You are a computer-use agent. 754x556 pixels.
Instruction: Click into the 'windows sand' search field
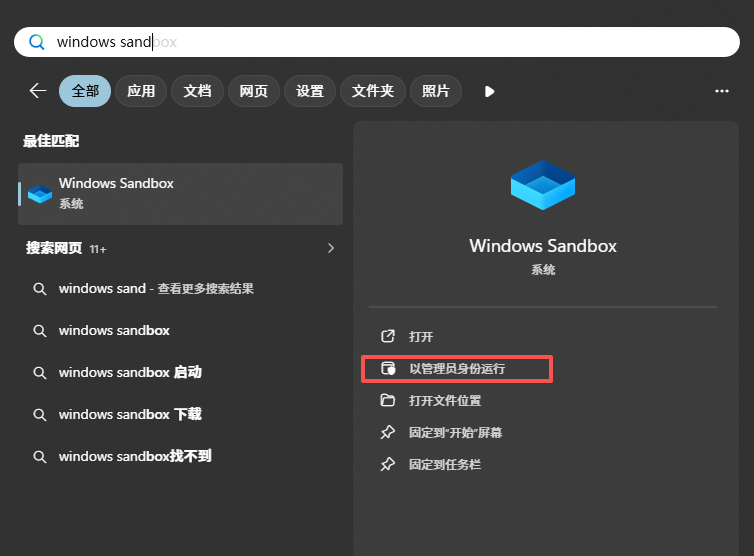pos(377,42)
